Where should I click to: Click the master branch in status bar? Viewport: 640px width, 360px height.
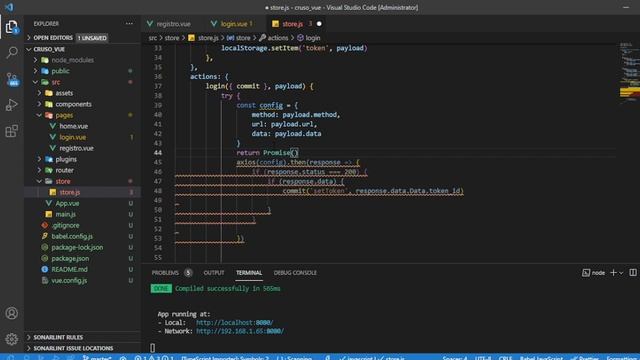[x=97, y=358]
